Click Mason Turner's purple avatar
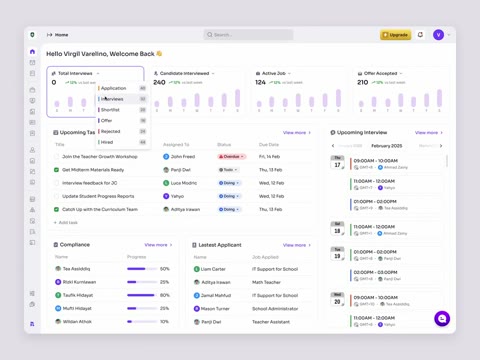 coord(197,309)
